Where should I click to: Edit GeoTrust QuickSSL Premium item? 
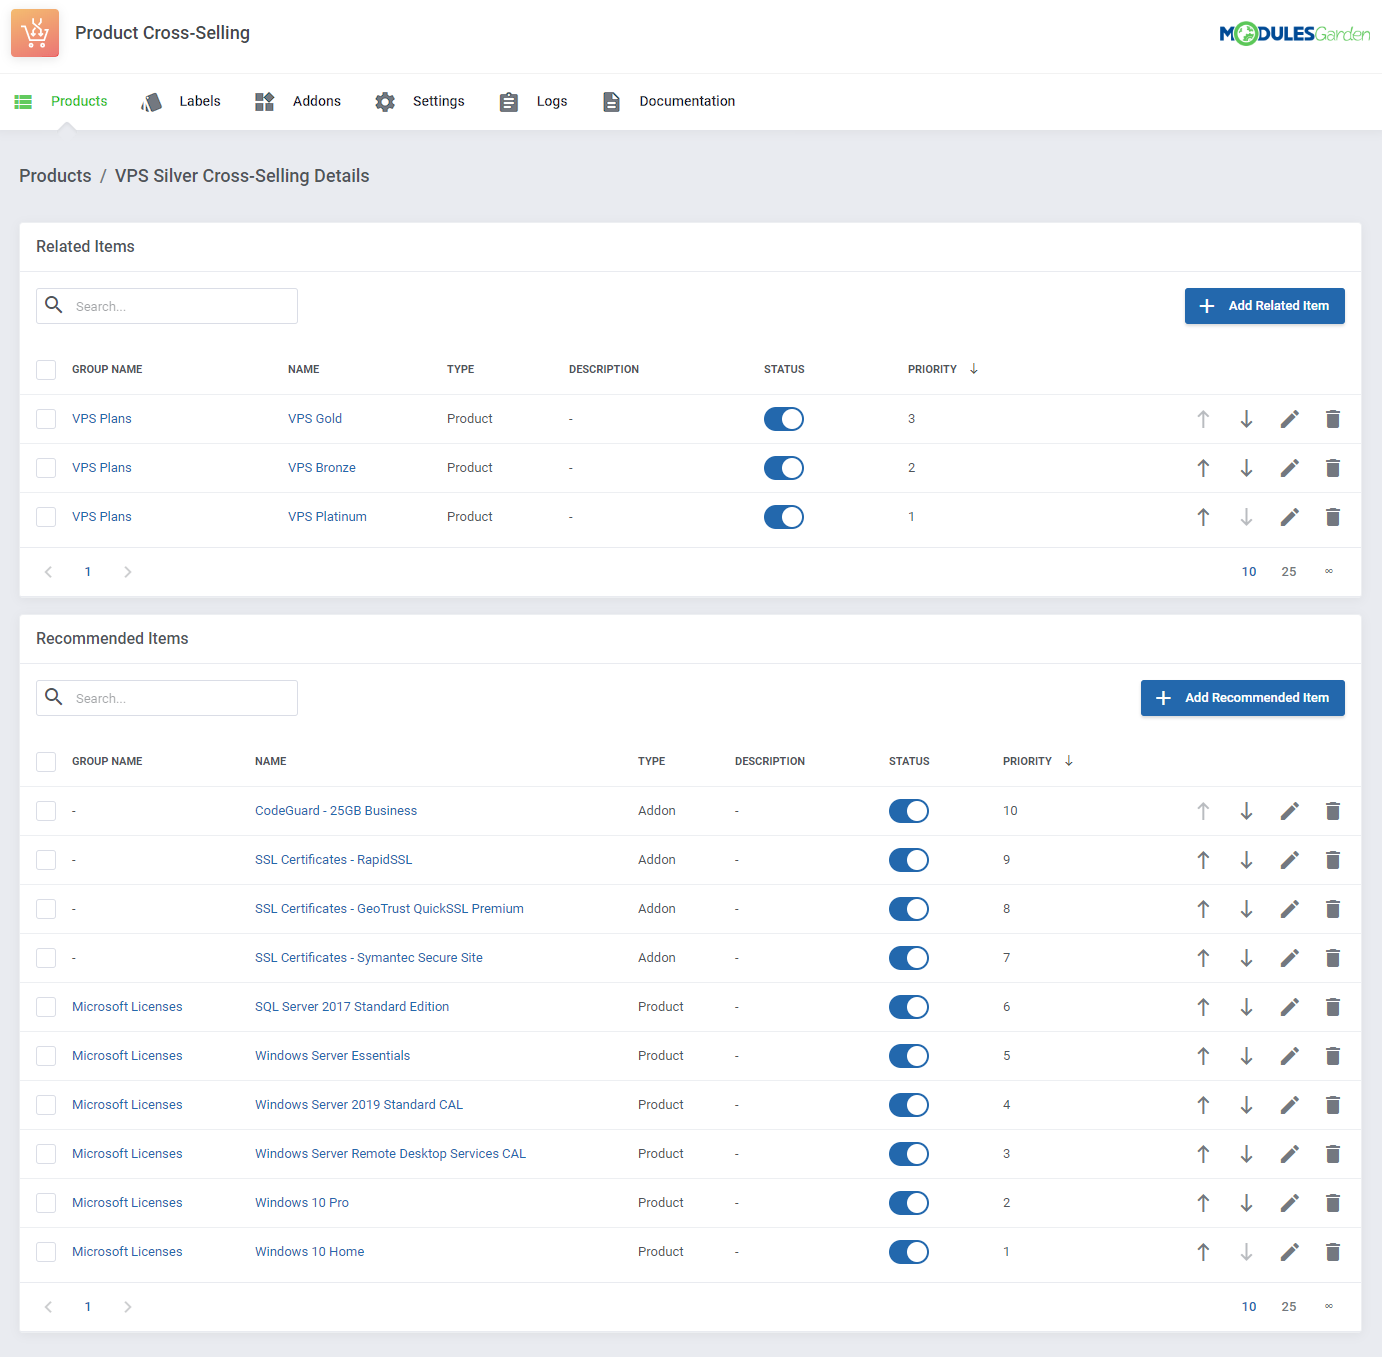1290,909
